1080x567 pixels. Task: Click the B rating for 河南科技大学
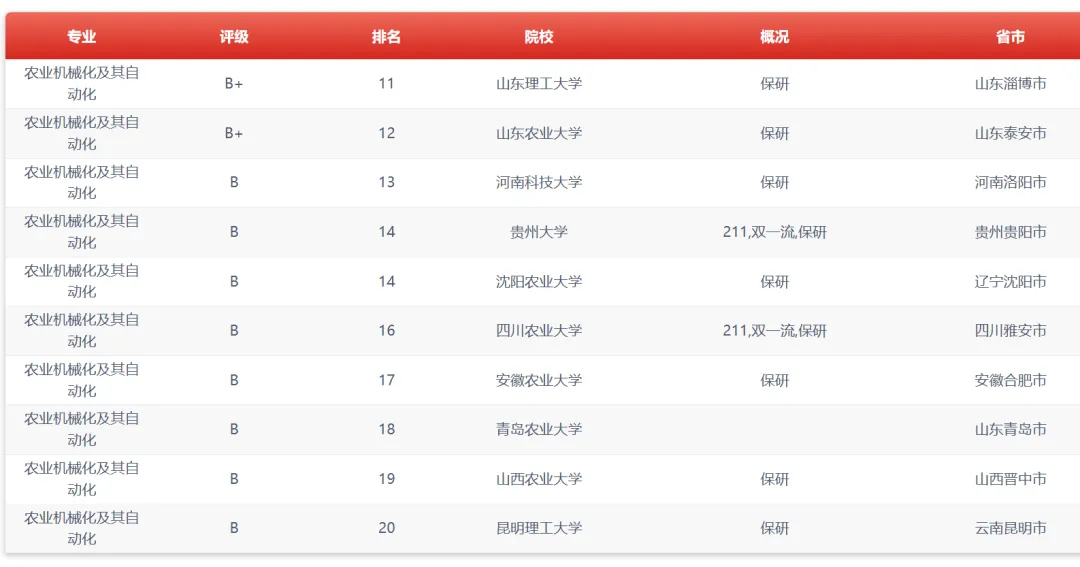pyautogui.click(x=233, y=182)
